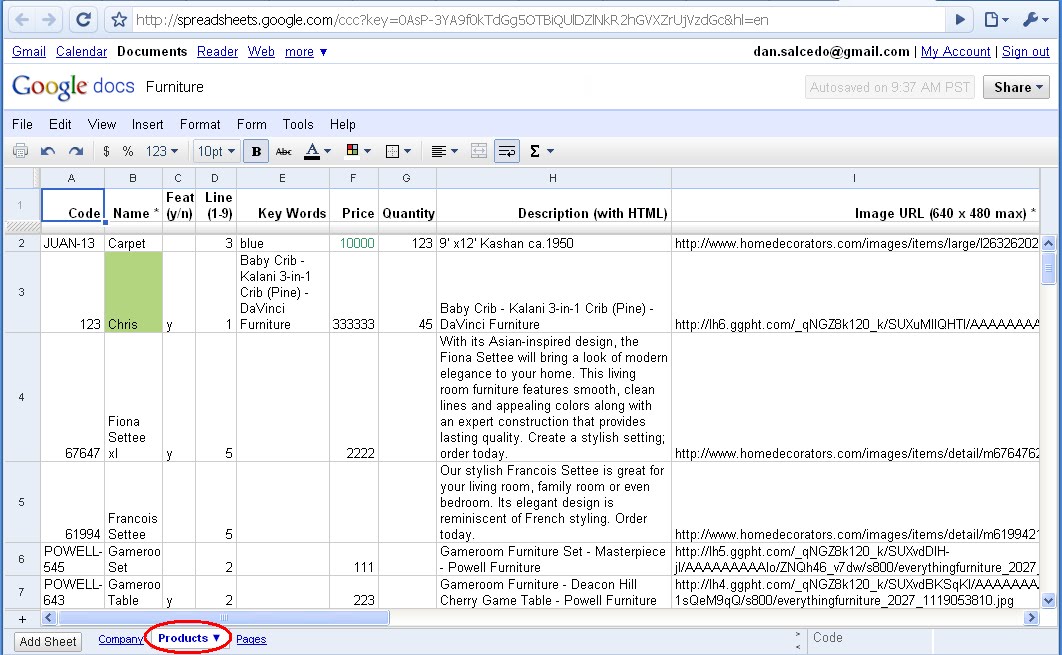The height and width of the screenshot is (655, 1062).
Task: Click the browser back arrow
Action: pos(22,20)
